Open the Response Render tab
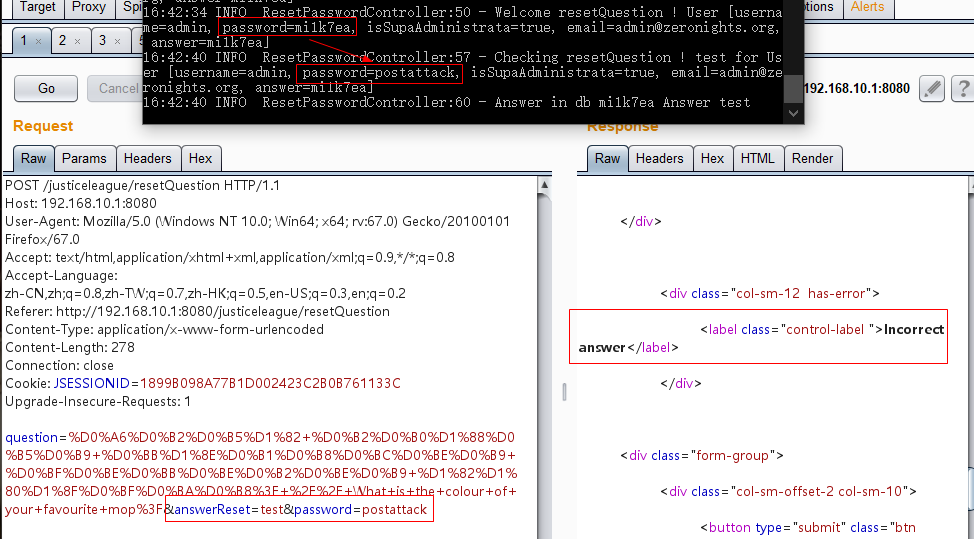This screenshot has height=539, width=974. click(812, 158)
